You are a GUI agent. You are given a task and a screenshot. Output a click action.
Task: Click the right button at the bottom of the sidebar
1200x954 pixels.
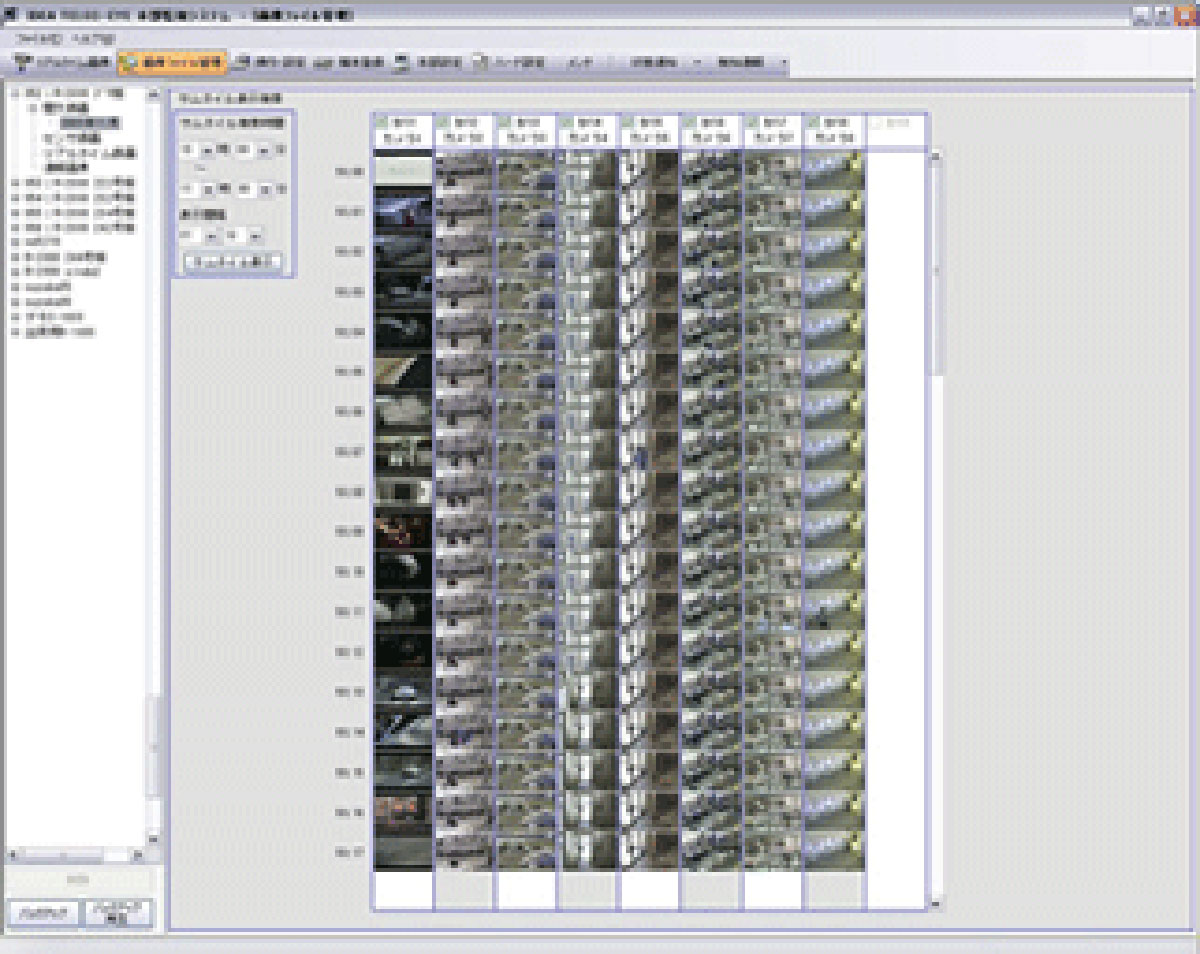point(119,914)
